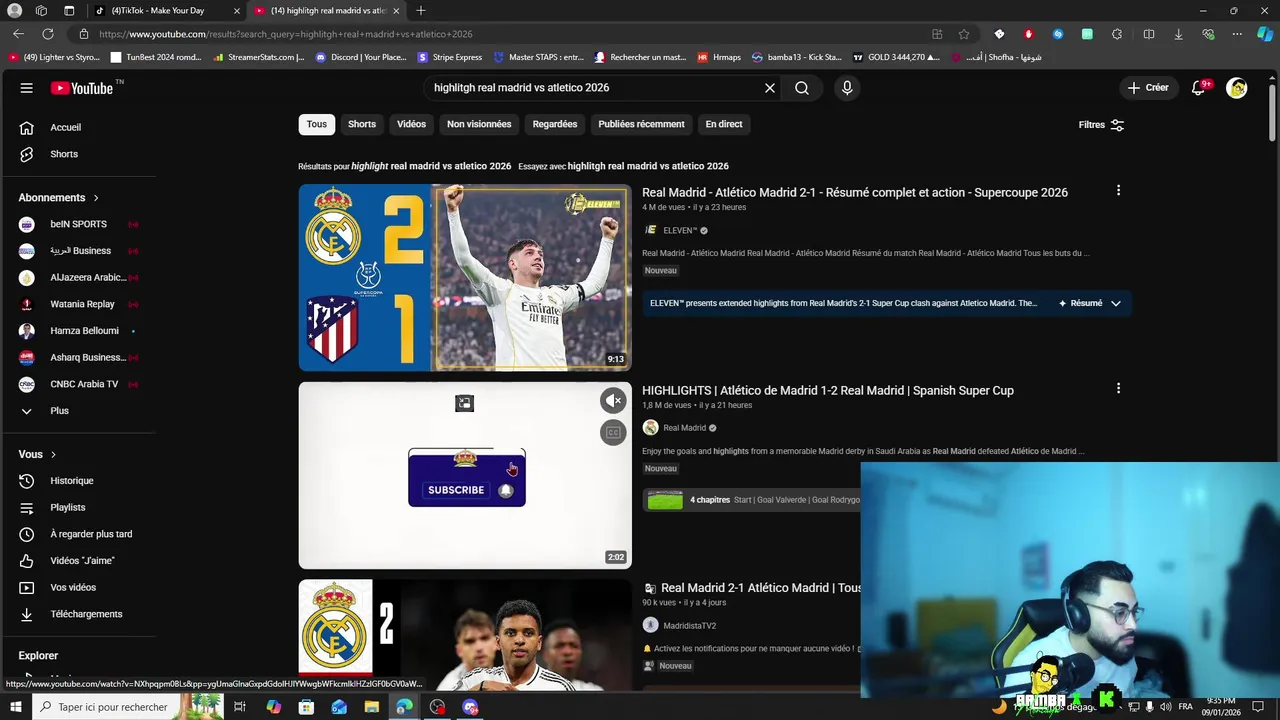Viewport: 1280px width, 720px height.
Task: Open browser downloads icon
Action: tap(1178, 34)
